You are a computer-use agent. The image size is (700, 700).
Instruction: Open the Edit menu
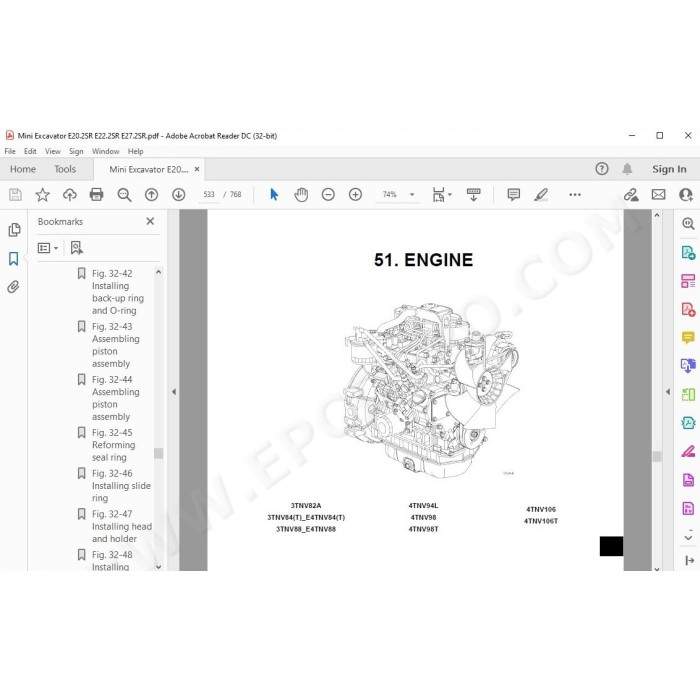(30, 151)
